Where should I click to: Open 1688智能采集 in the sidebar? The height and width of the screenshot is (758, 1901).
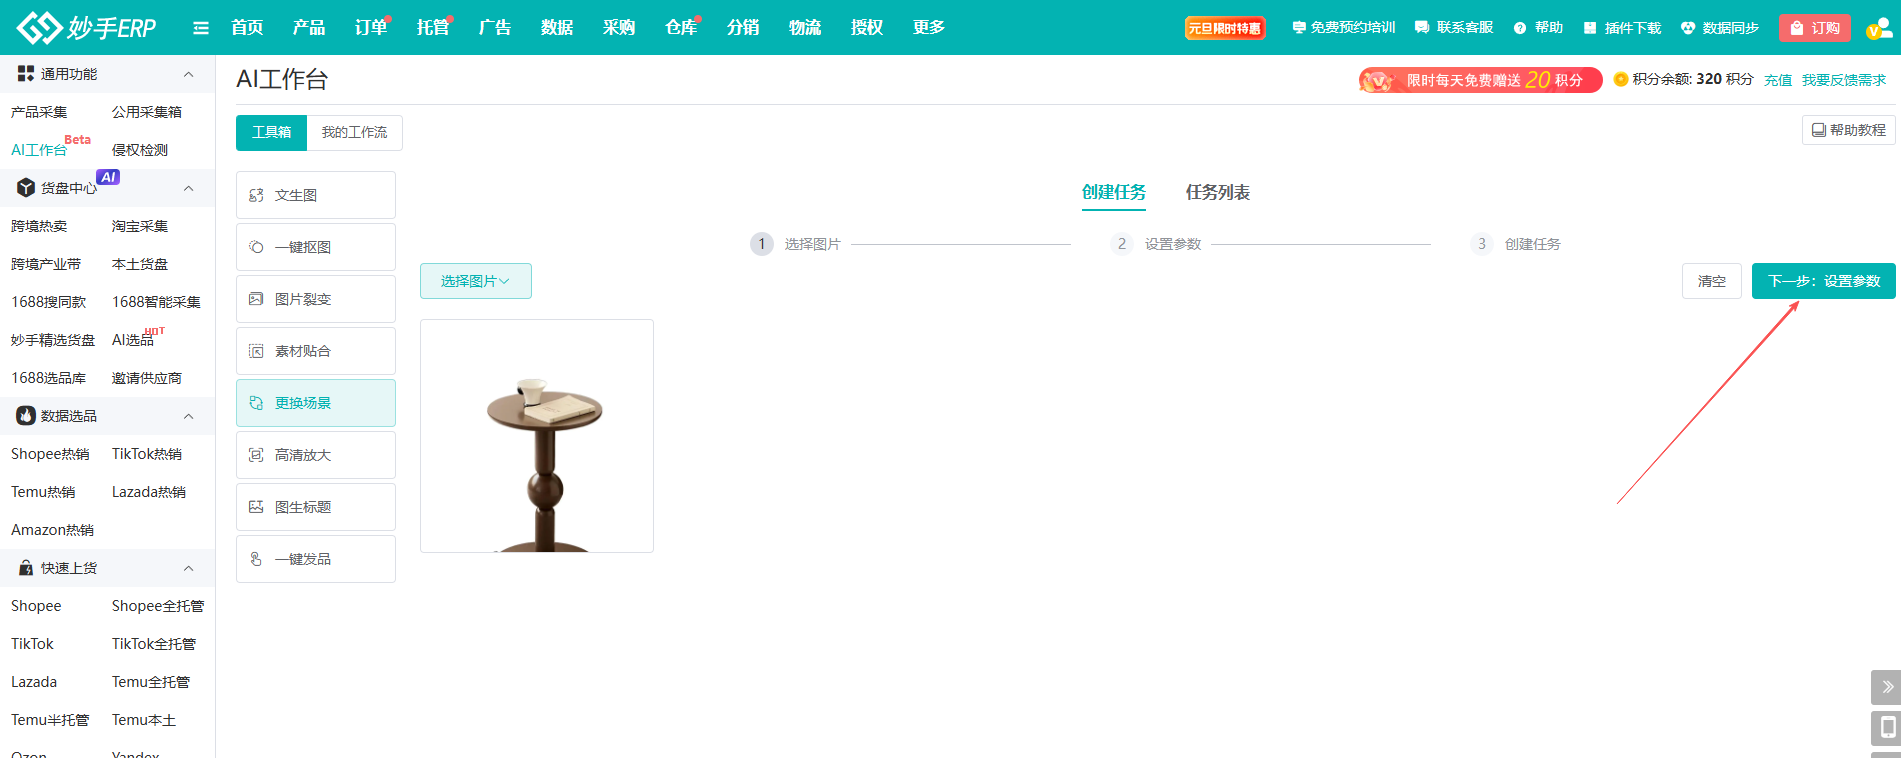point(156,302)
